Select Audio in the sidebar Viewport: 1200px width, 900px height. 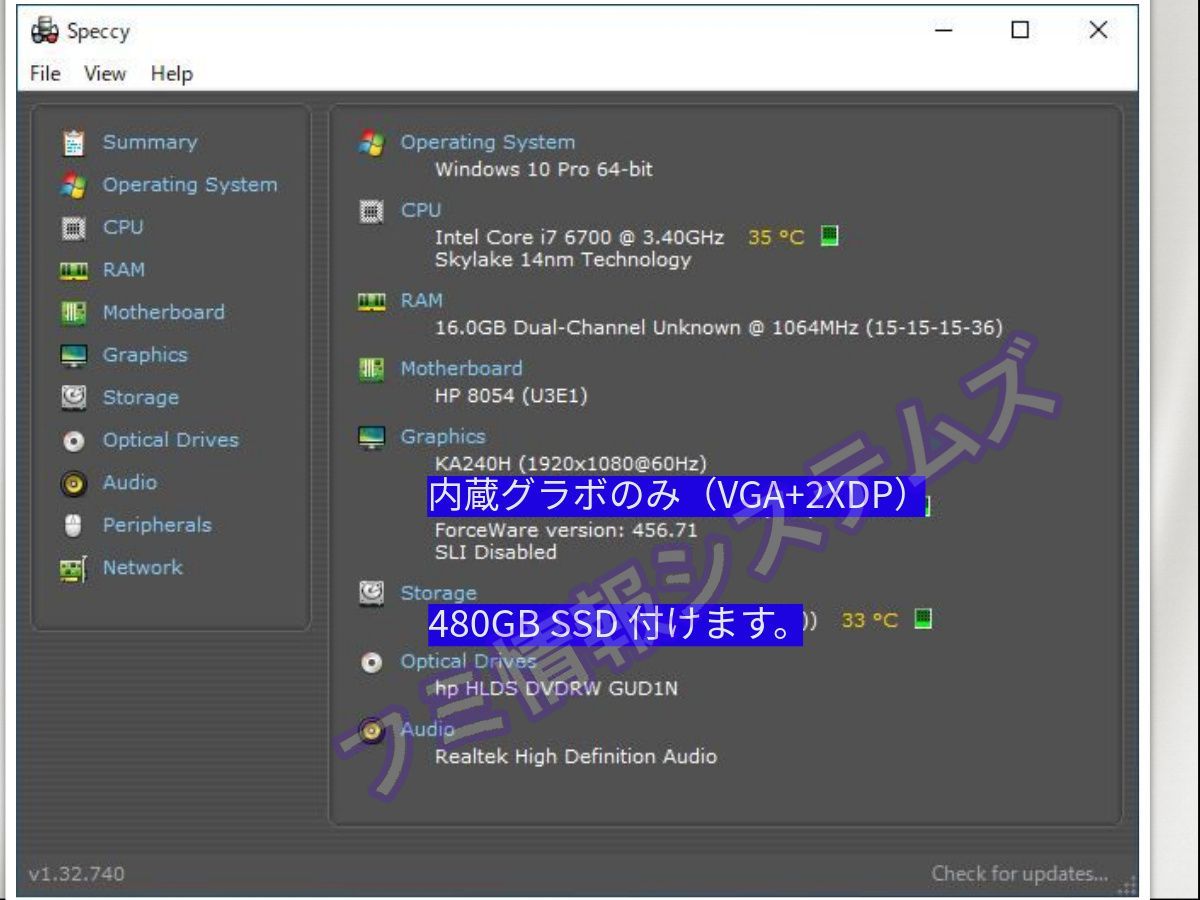coord(130,482)
